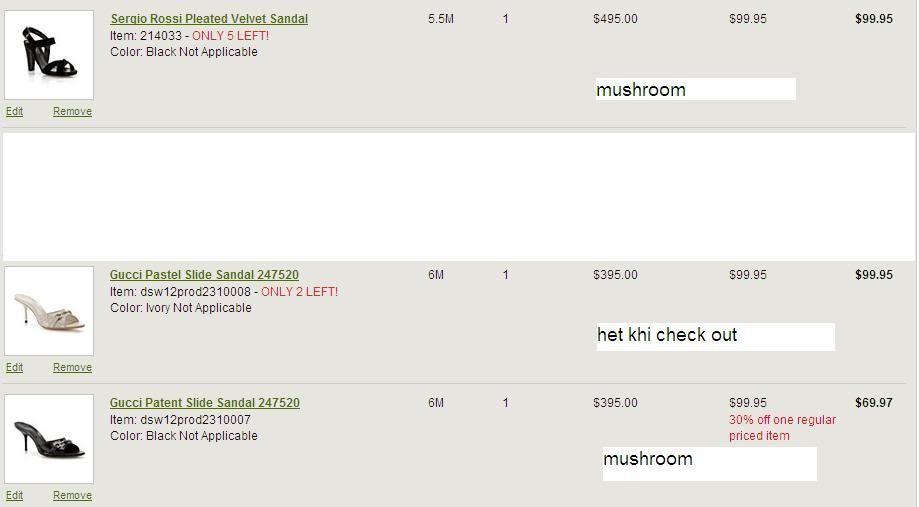Click the mushroom note under Sergio Rossi

(x=641, y=90)
